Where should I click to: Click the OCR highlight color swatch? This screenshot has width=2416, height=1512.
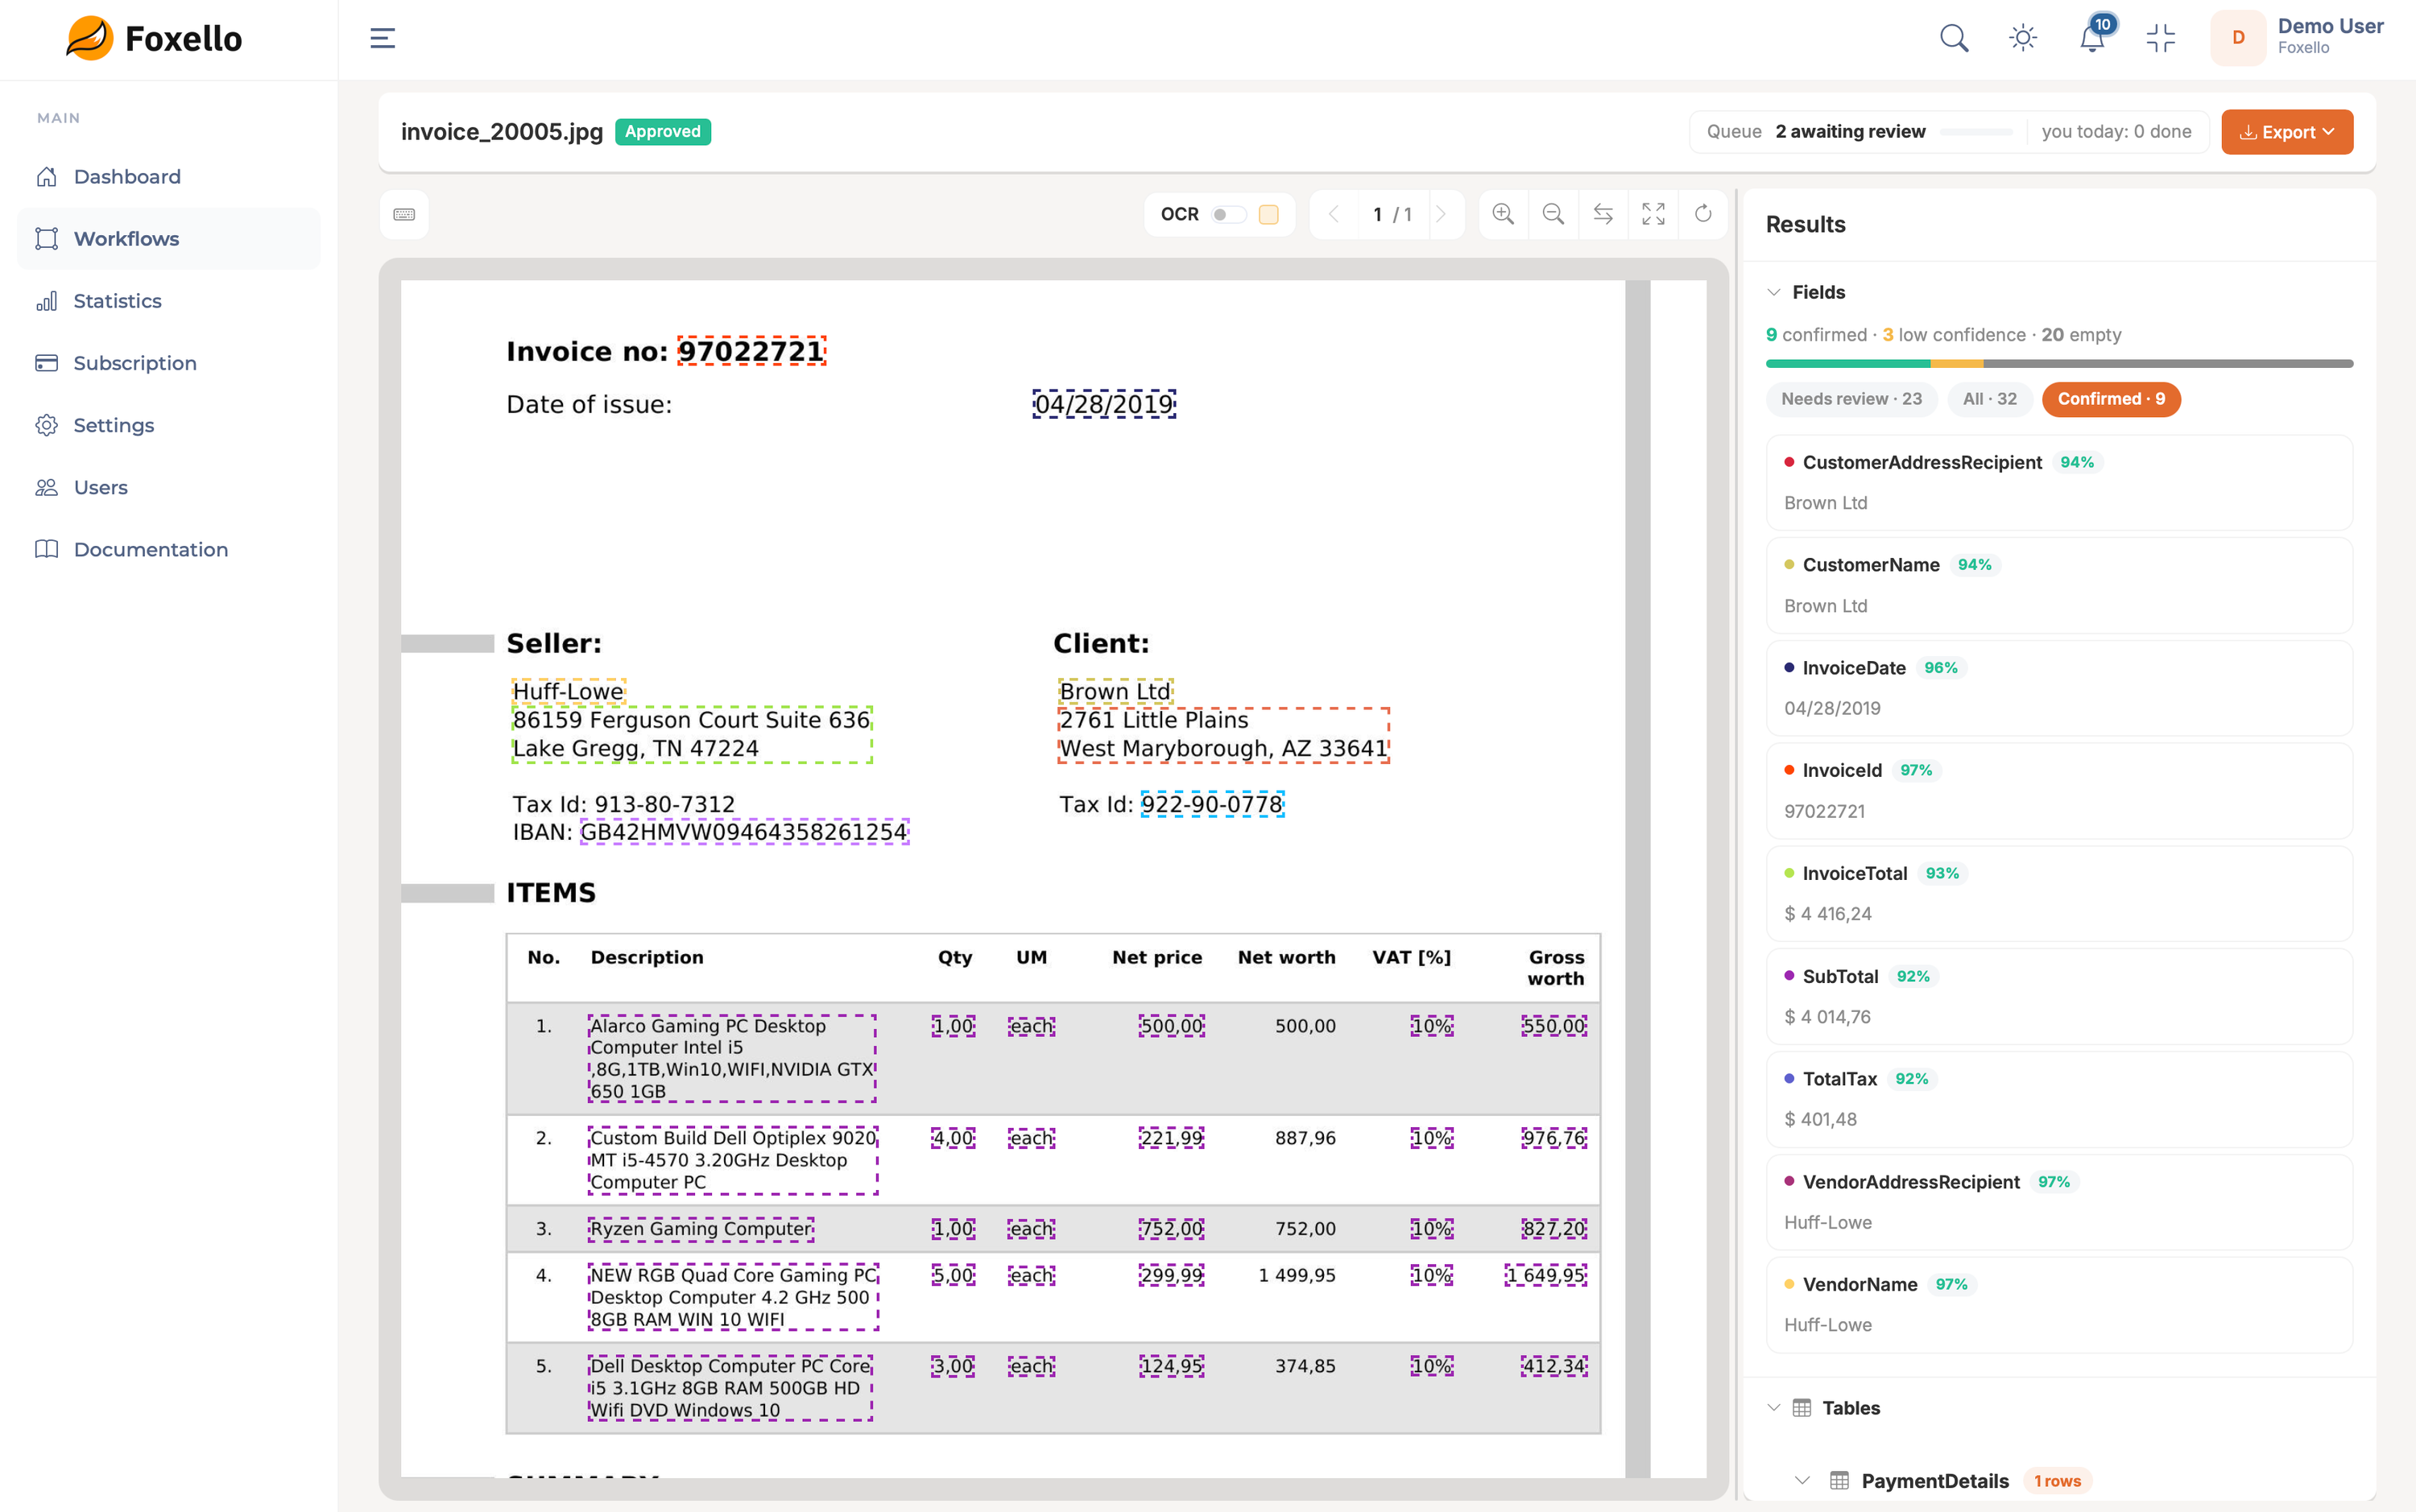[1268, 214]
